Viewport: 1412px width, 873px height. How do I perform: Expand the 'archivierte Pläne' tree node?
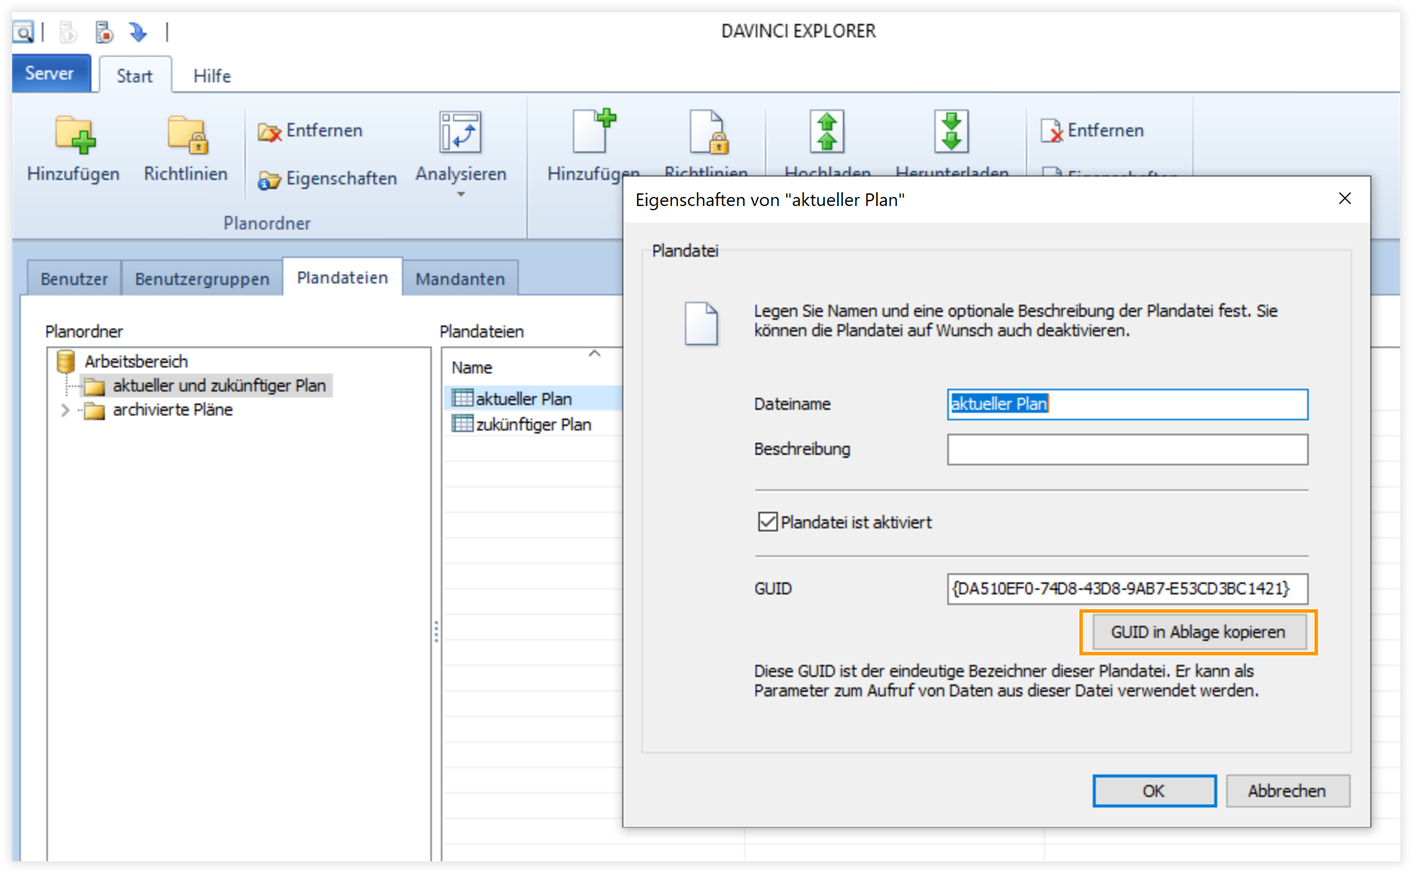[65, 411]
